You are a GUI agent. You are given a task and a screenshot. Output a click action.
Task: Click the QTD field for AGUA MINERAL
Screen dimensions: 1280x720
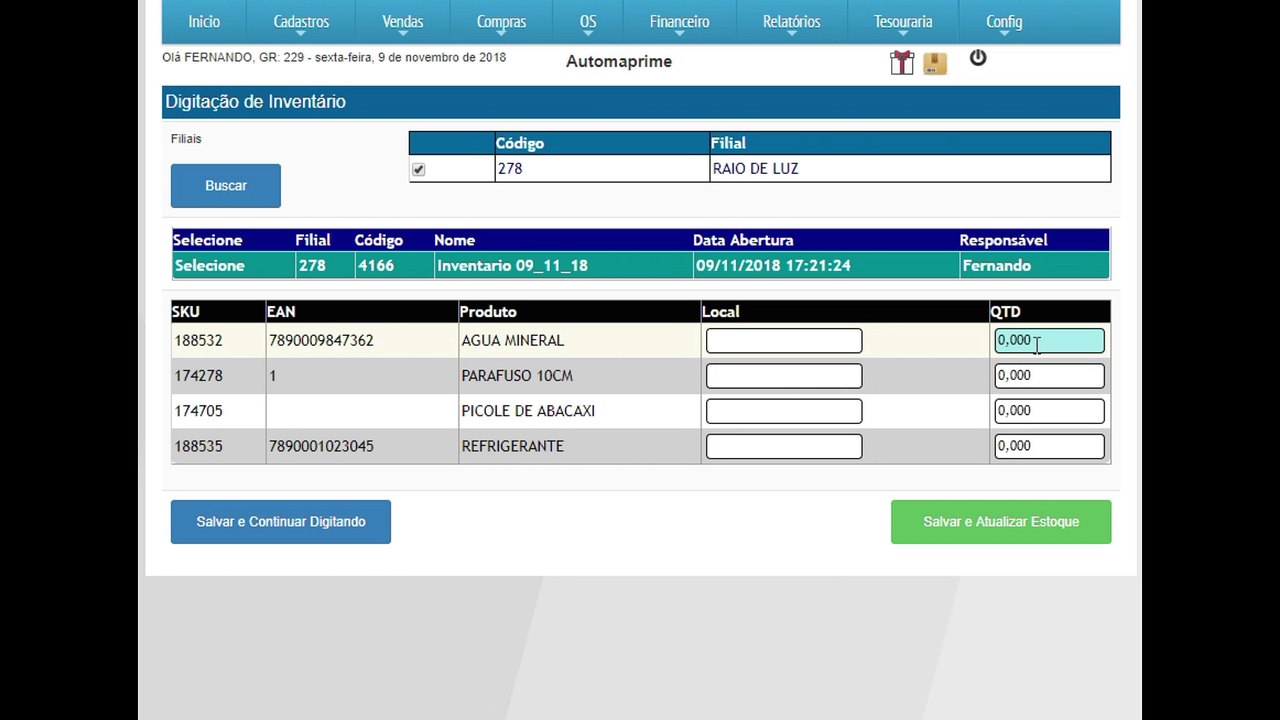1049,341
